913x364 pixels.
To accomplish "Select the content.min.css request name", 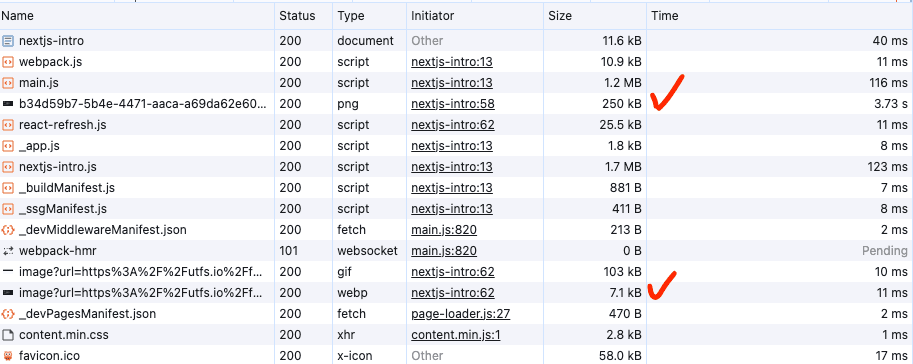I will [x=63, y=335].
